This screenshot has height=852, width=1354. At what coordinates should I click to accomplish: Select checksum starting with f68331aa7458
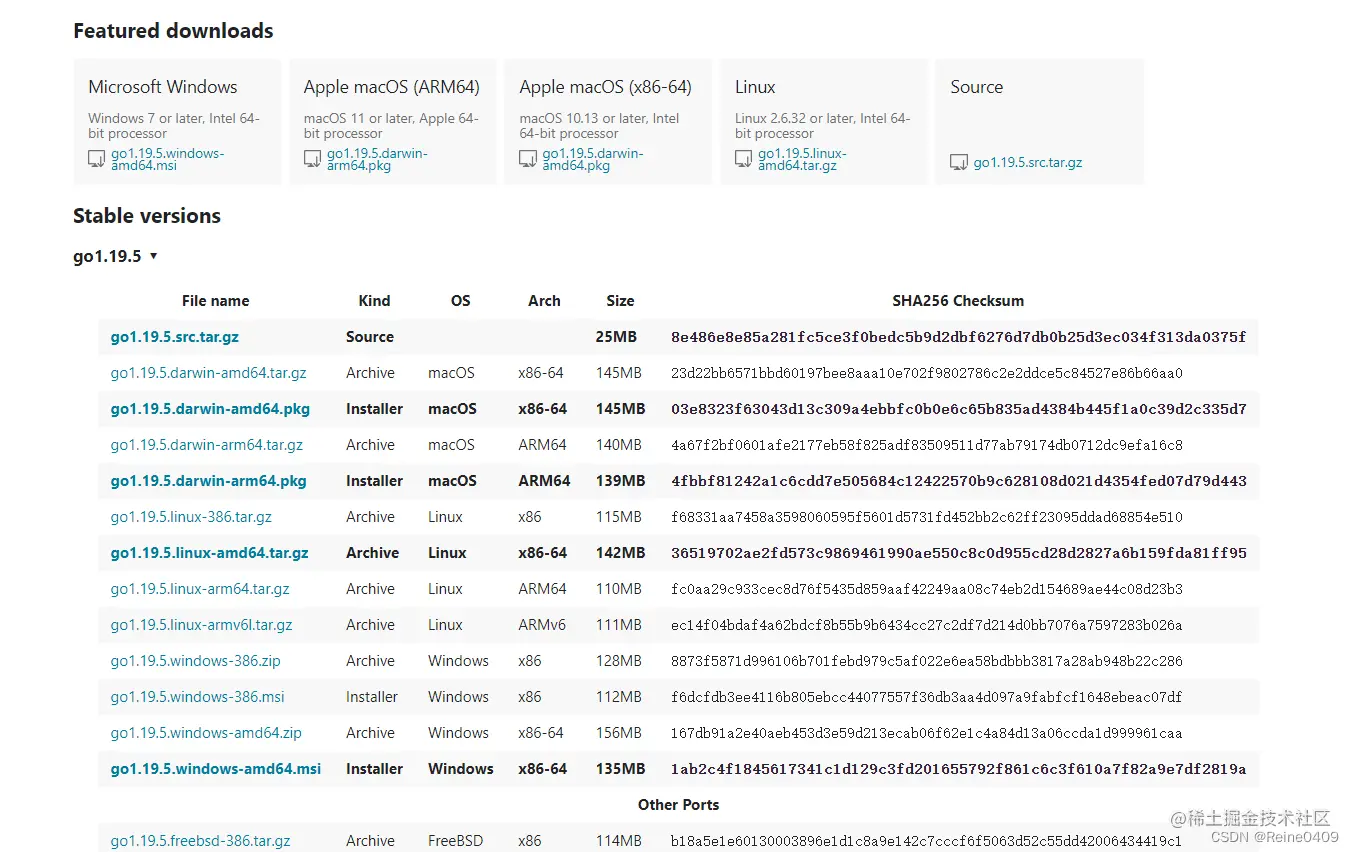click(x=927, y=517)
